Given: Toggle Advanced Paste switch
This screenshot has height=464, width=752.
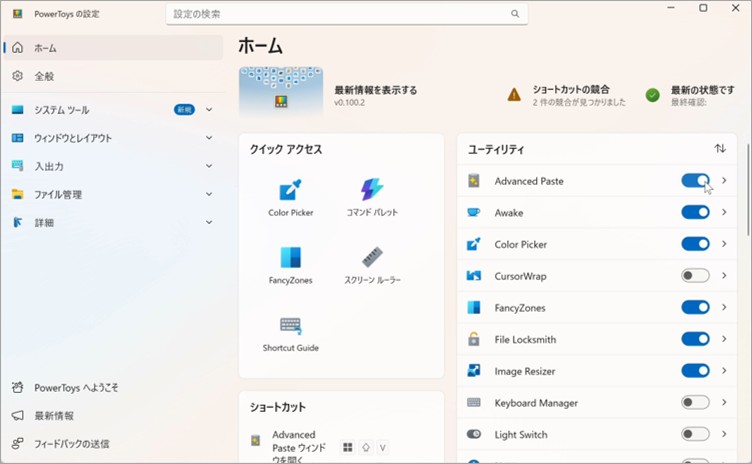Looking at the screenshot, I should (695, 180).
